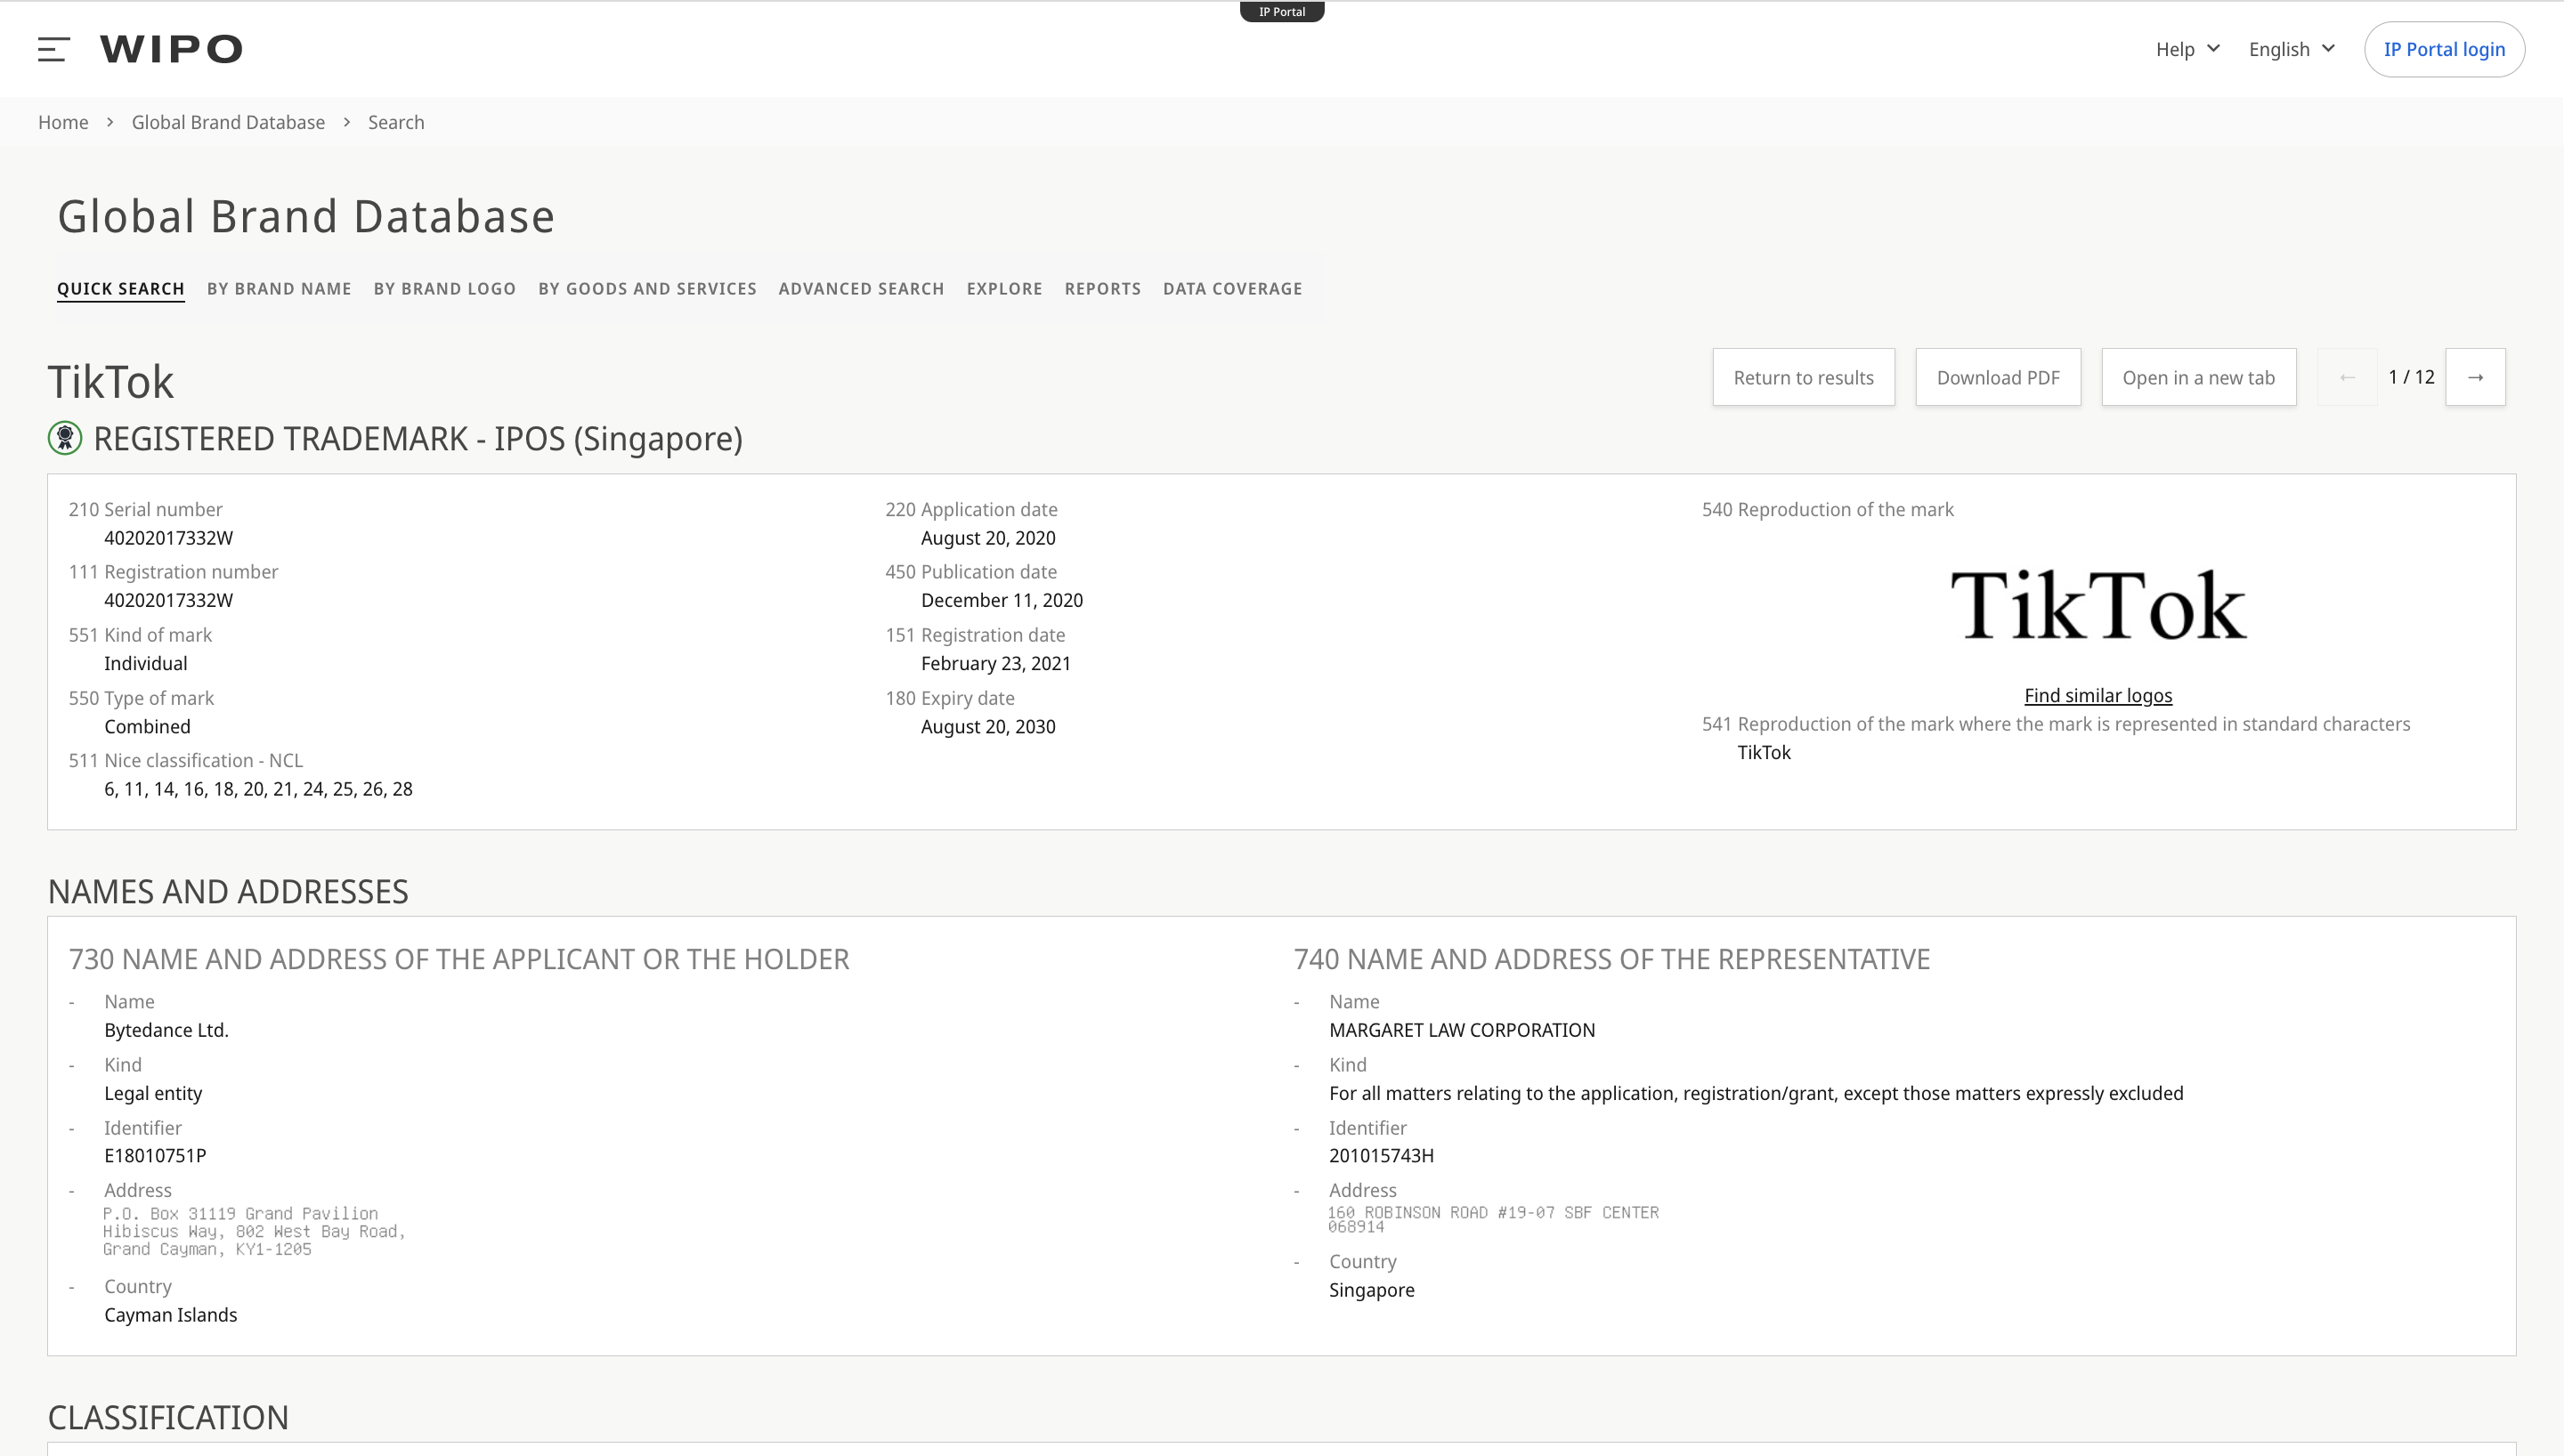2564x1456 pixels.
Task: Select By Goods and Services tab
Action: coord(647,289)
